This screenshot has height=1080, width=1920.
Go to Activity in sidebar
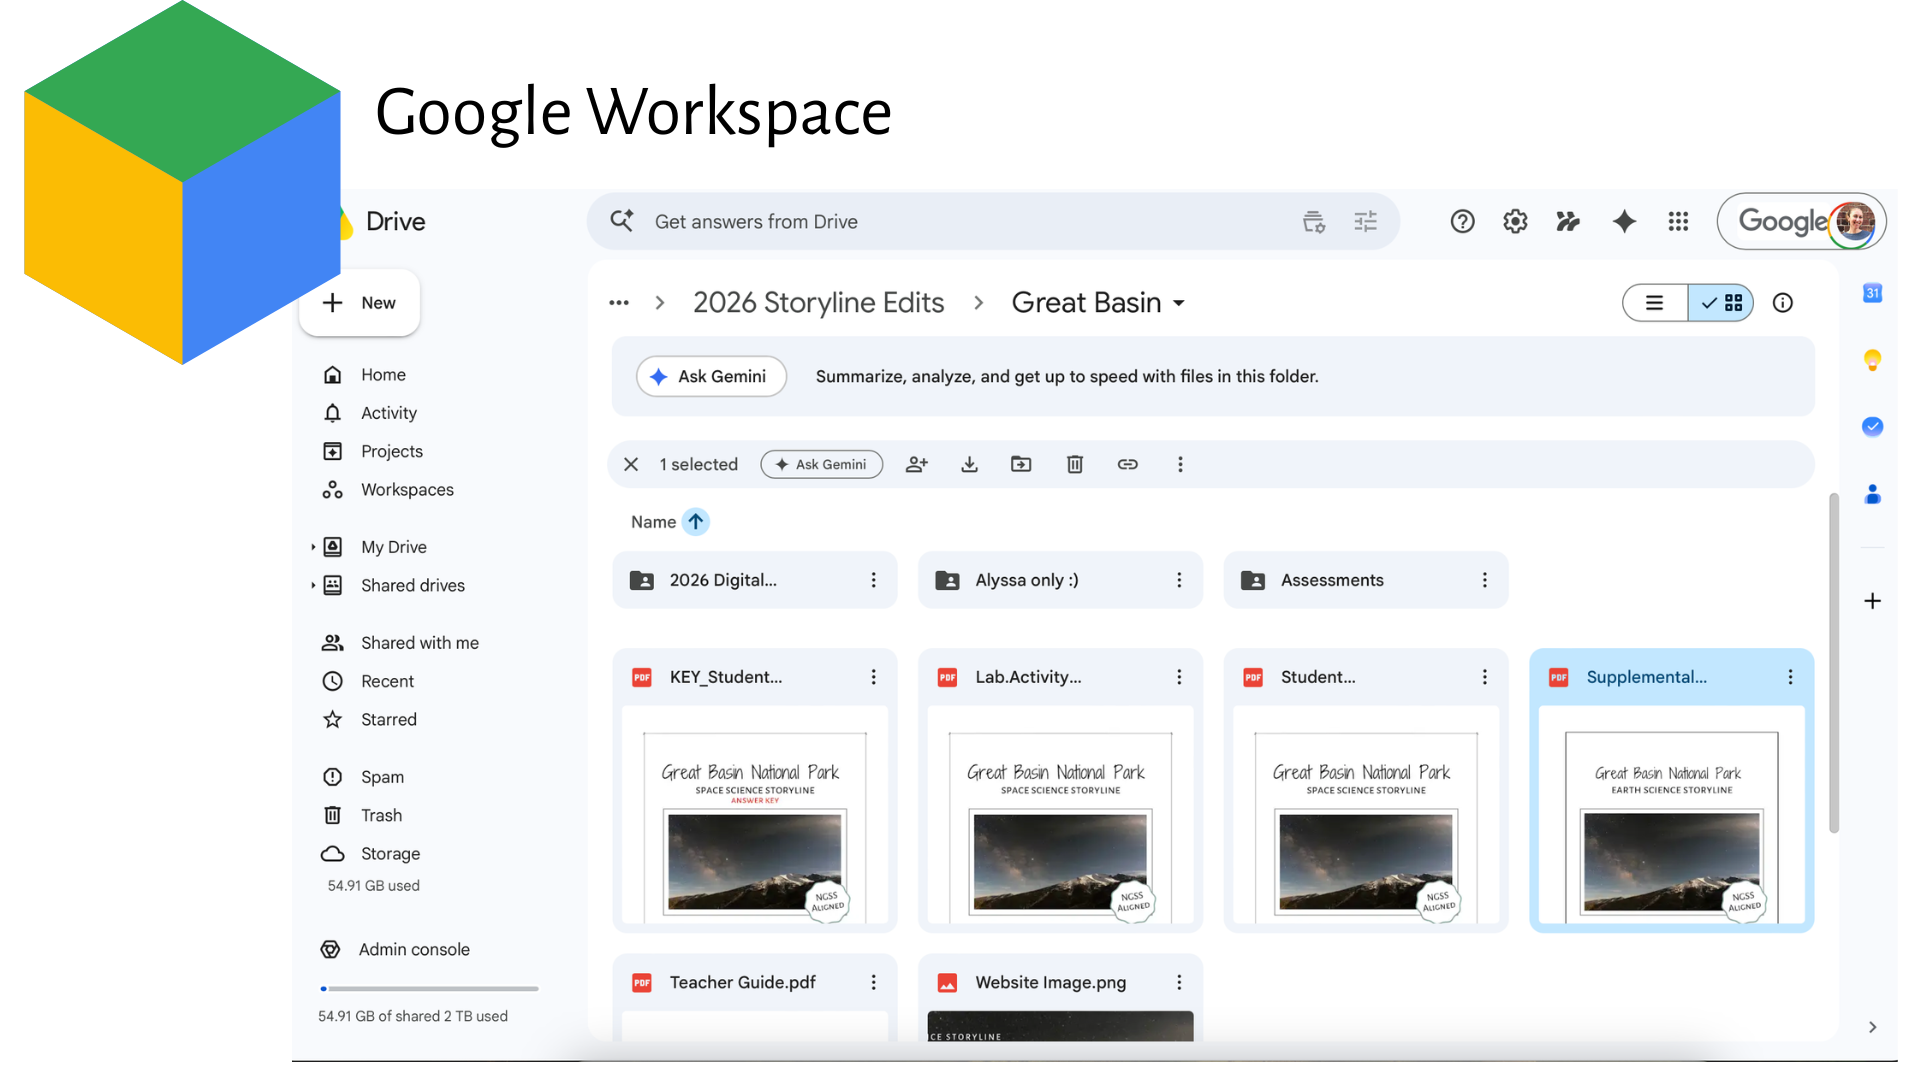389,413
